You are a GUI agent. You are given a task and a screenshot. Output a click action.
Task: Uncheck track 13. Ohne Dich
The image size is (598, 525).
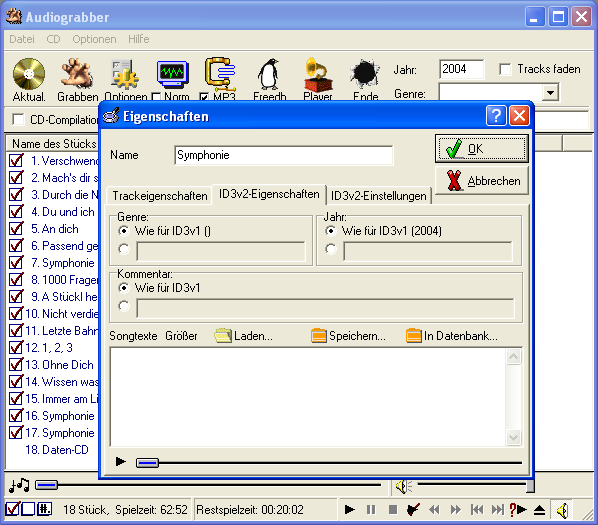pyautogui.click(x=16, y=364)
